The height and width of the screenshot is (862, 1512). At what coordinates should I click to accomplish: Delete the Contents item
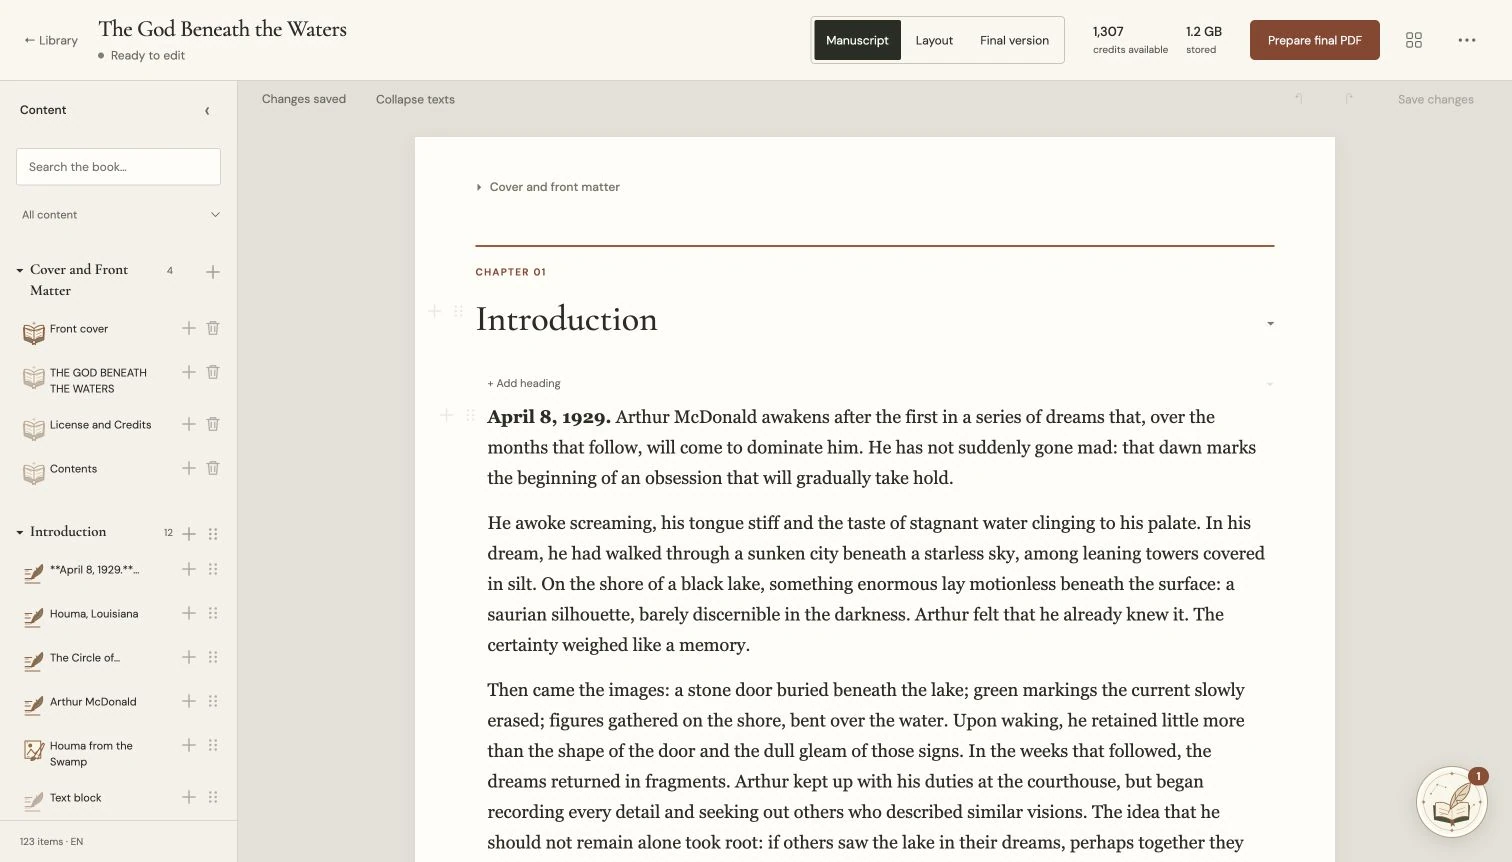tap(213, 468)
